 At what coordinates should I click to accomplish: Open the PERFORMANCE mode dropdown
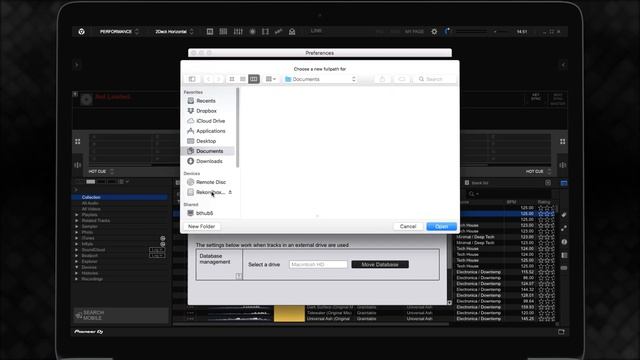click(119, 31)
